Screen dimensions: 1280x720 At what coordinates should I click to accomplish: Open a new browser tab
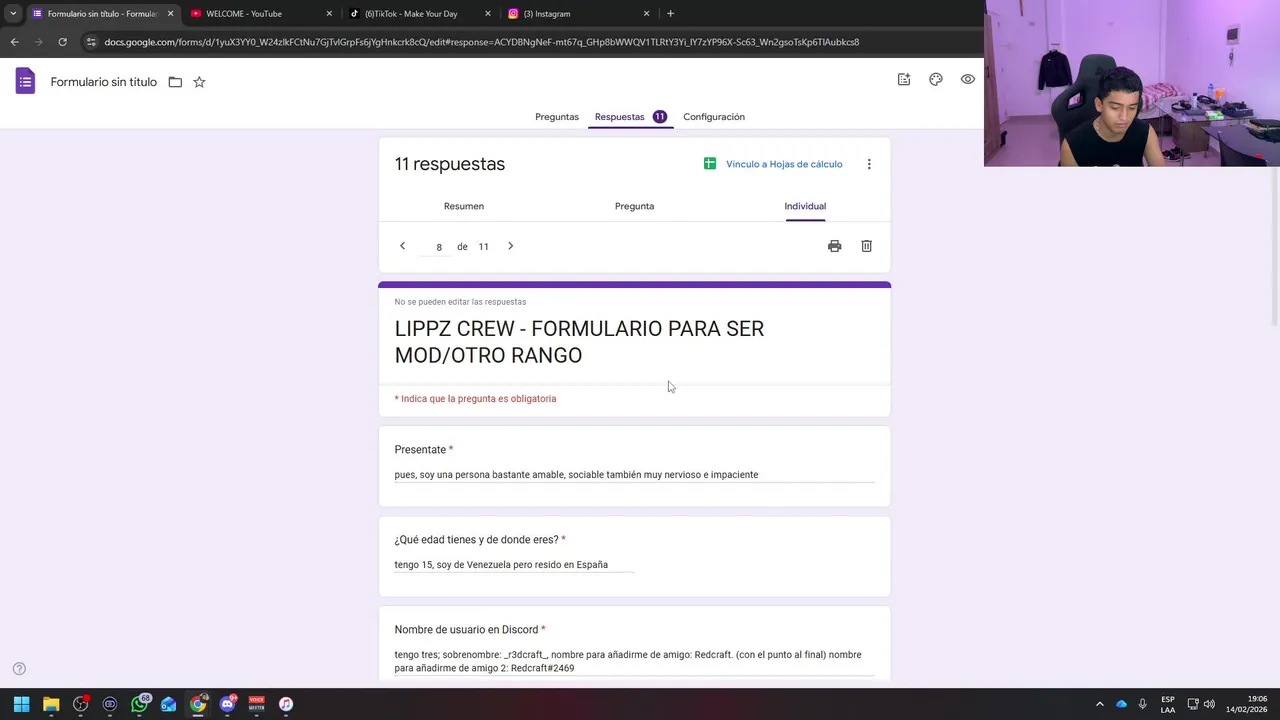tap(670, 14)
